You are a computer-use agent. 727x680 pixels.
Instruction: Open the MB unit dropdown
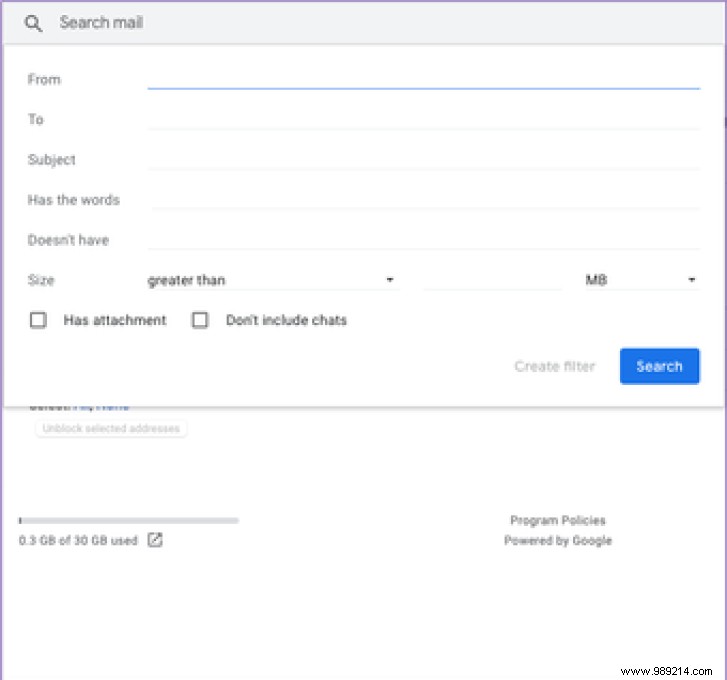pos(642,280)
